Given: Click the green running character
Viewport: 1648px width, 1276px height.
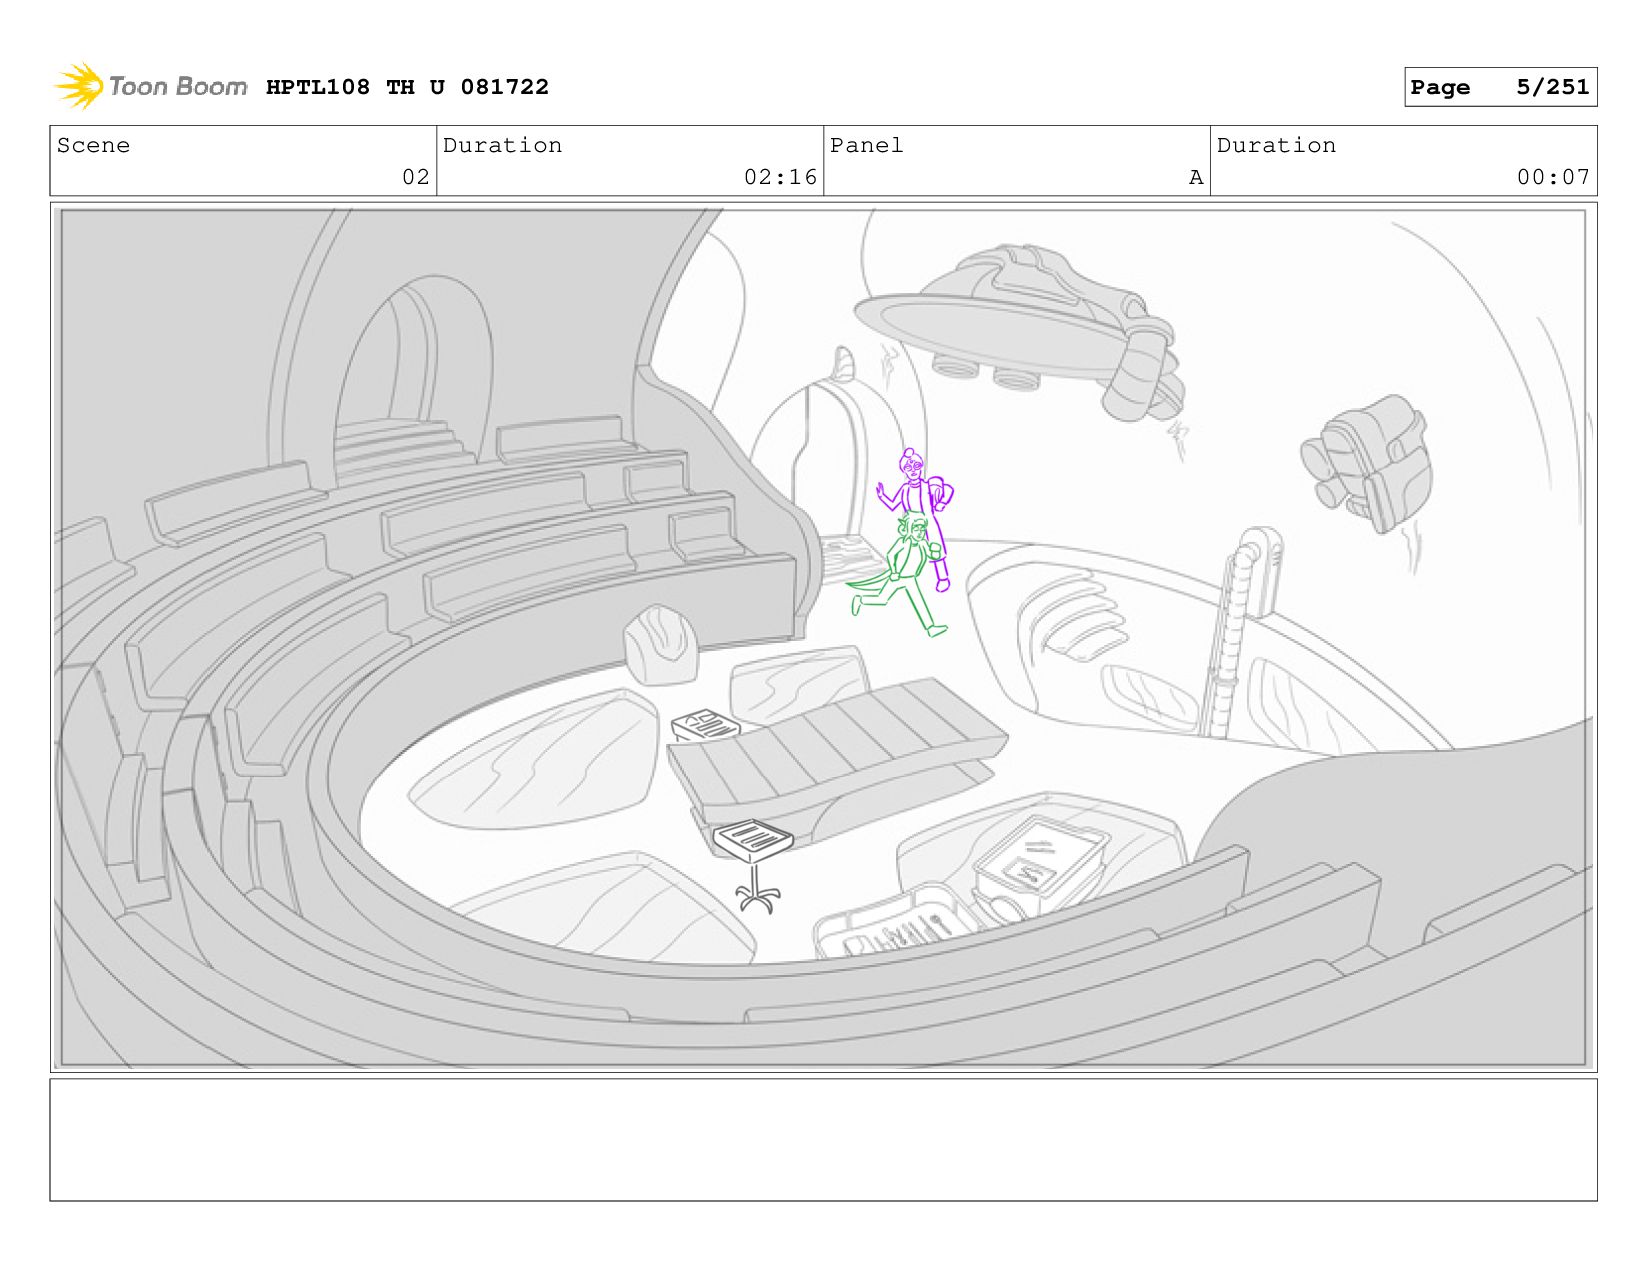Looking at the screenshot, I should (x=898, y=575).
